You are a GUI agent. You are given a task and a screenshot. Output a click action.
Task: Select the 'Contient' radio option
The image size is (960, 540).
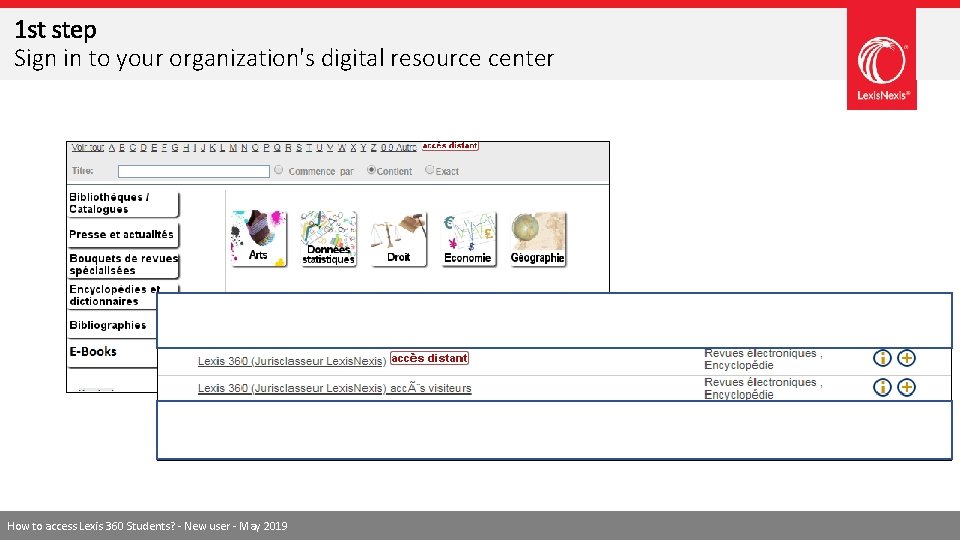pyautogui.click(x=371, y=170)
